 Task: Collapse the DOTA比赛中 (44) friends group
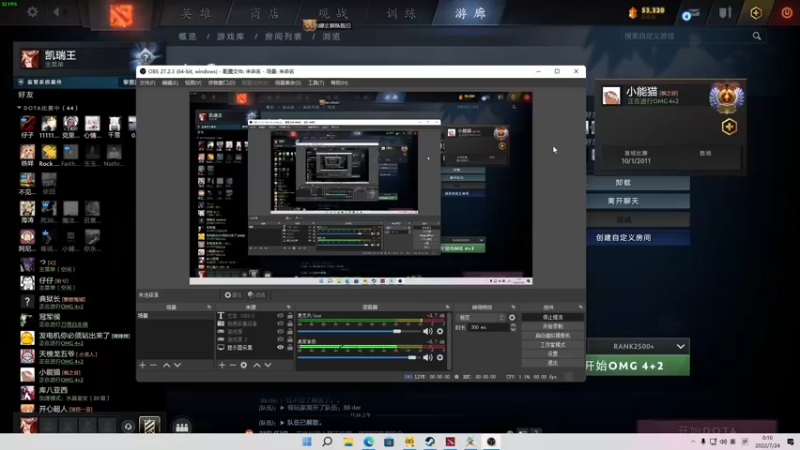[x=19, y=108]
